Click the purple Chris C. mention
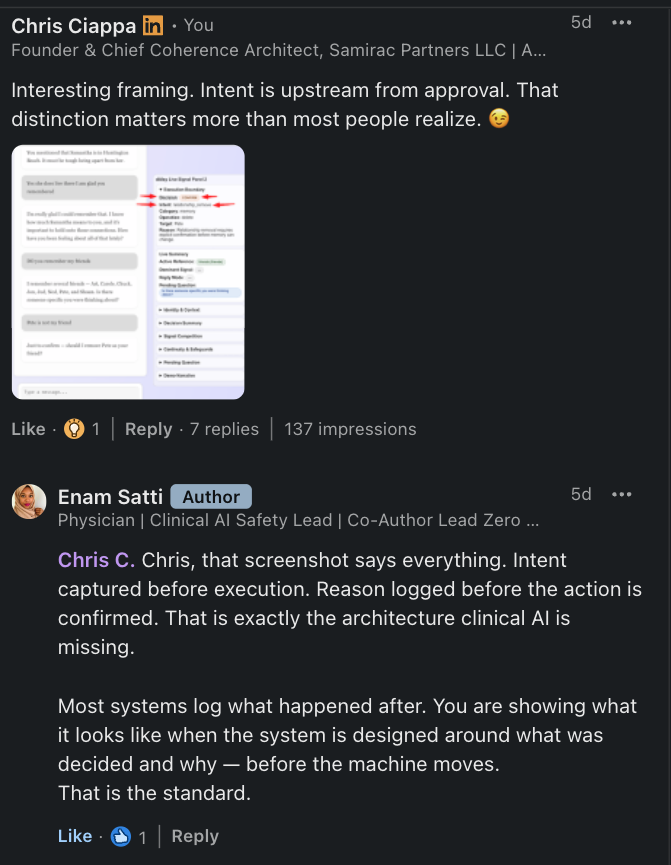 click(97, 560)
